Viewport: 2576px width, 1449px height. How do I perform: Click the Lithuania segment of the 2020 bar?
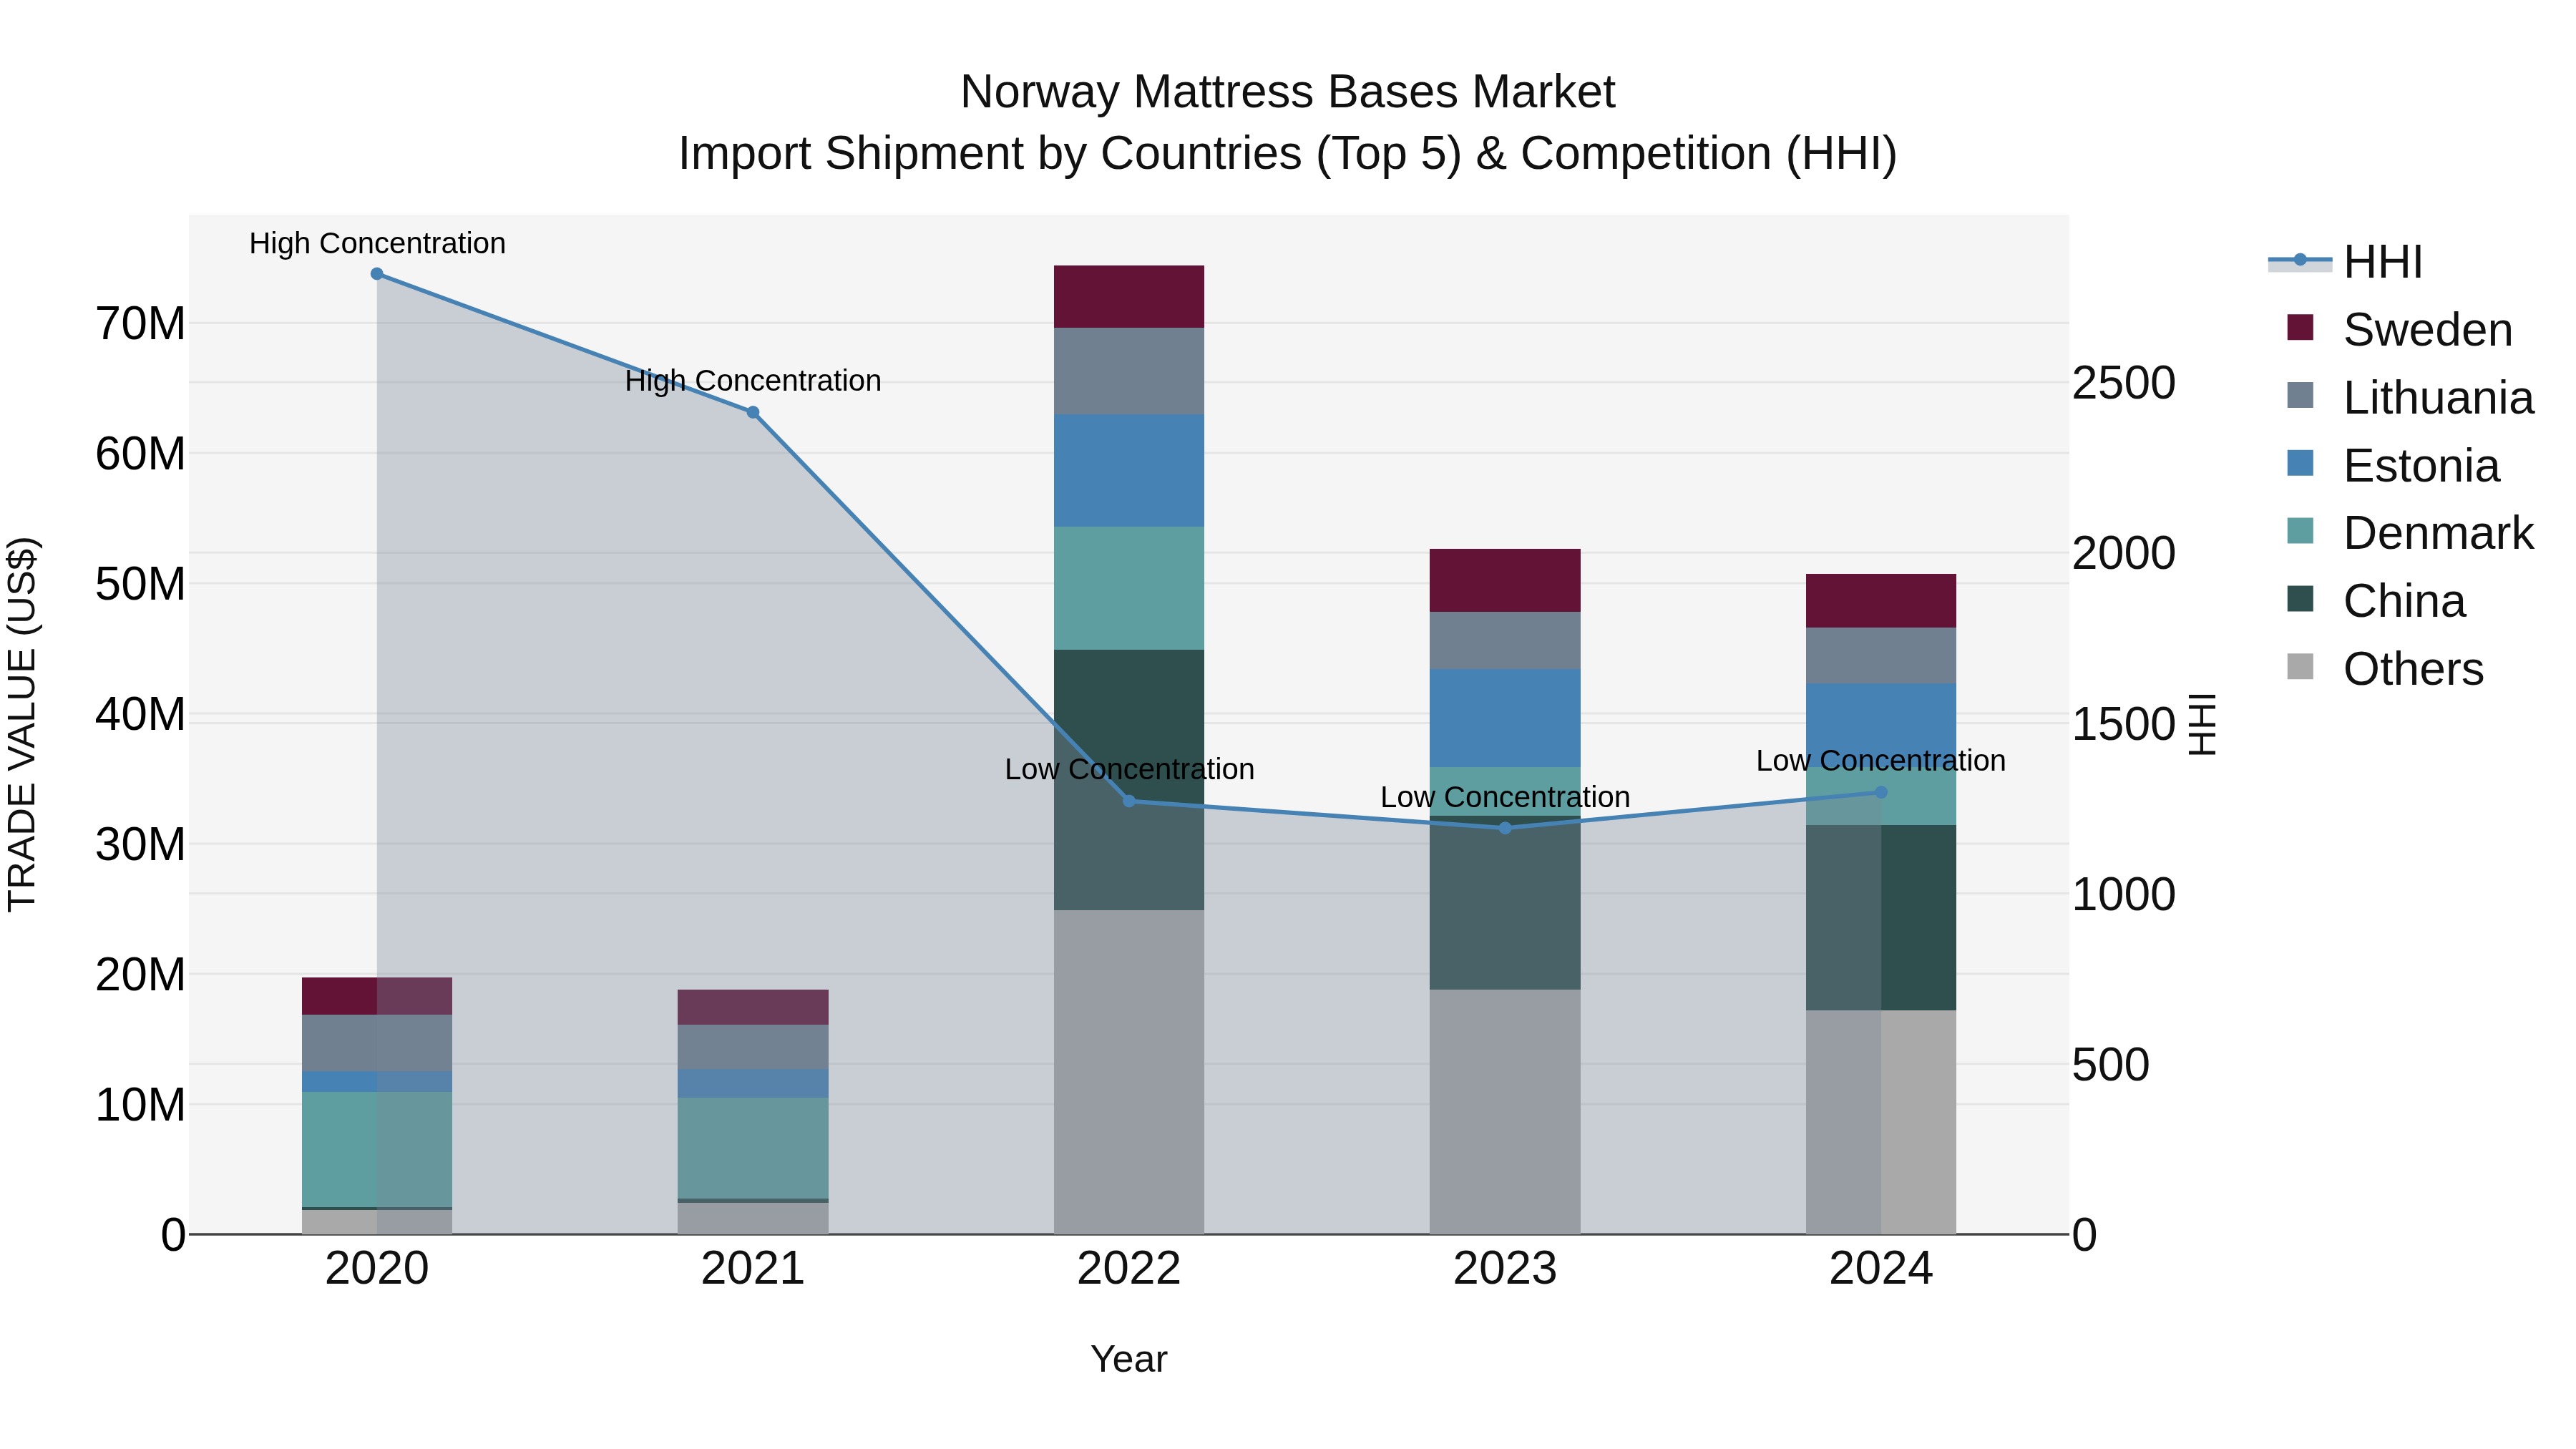point(377,1043)
